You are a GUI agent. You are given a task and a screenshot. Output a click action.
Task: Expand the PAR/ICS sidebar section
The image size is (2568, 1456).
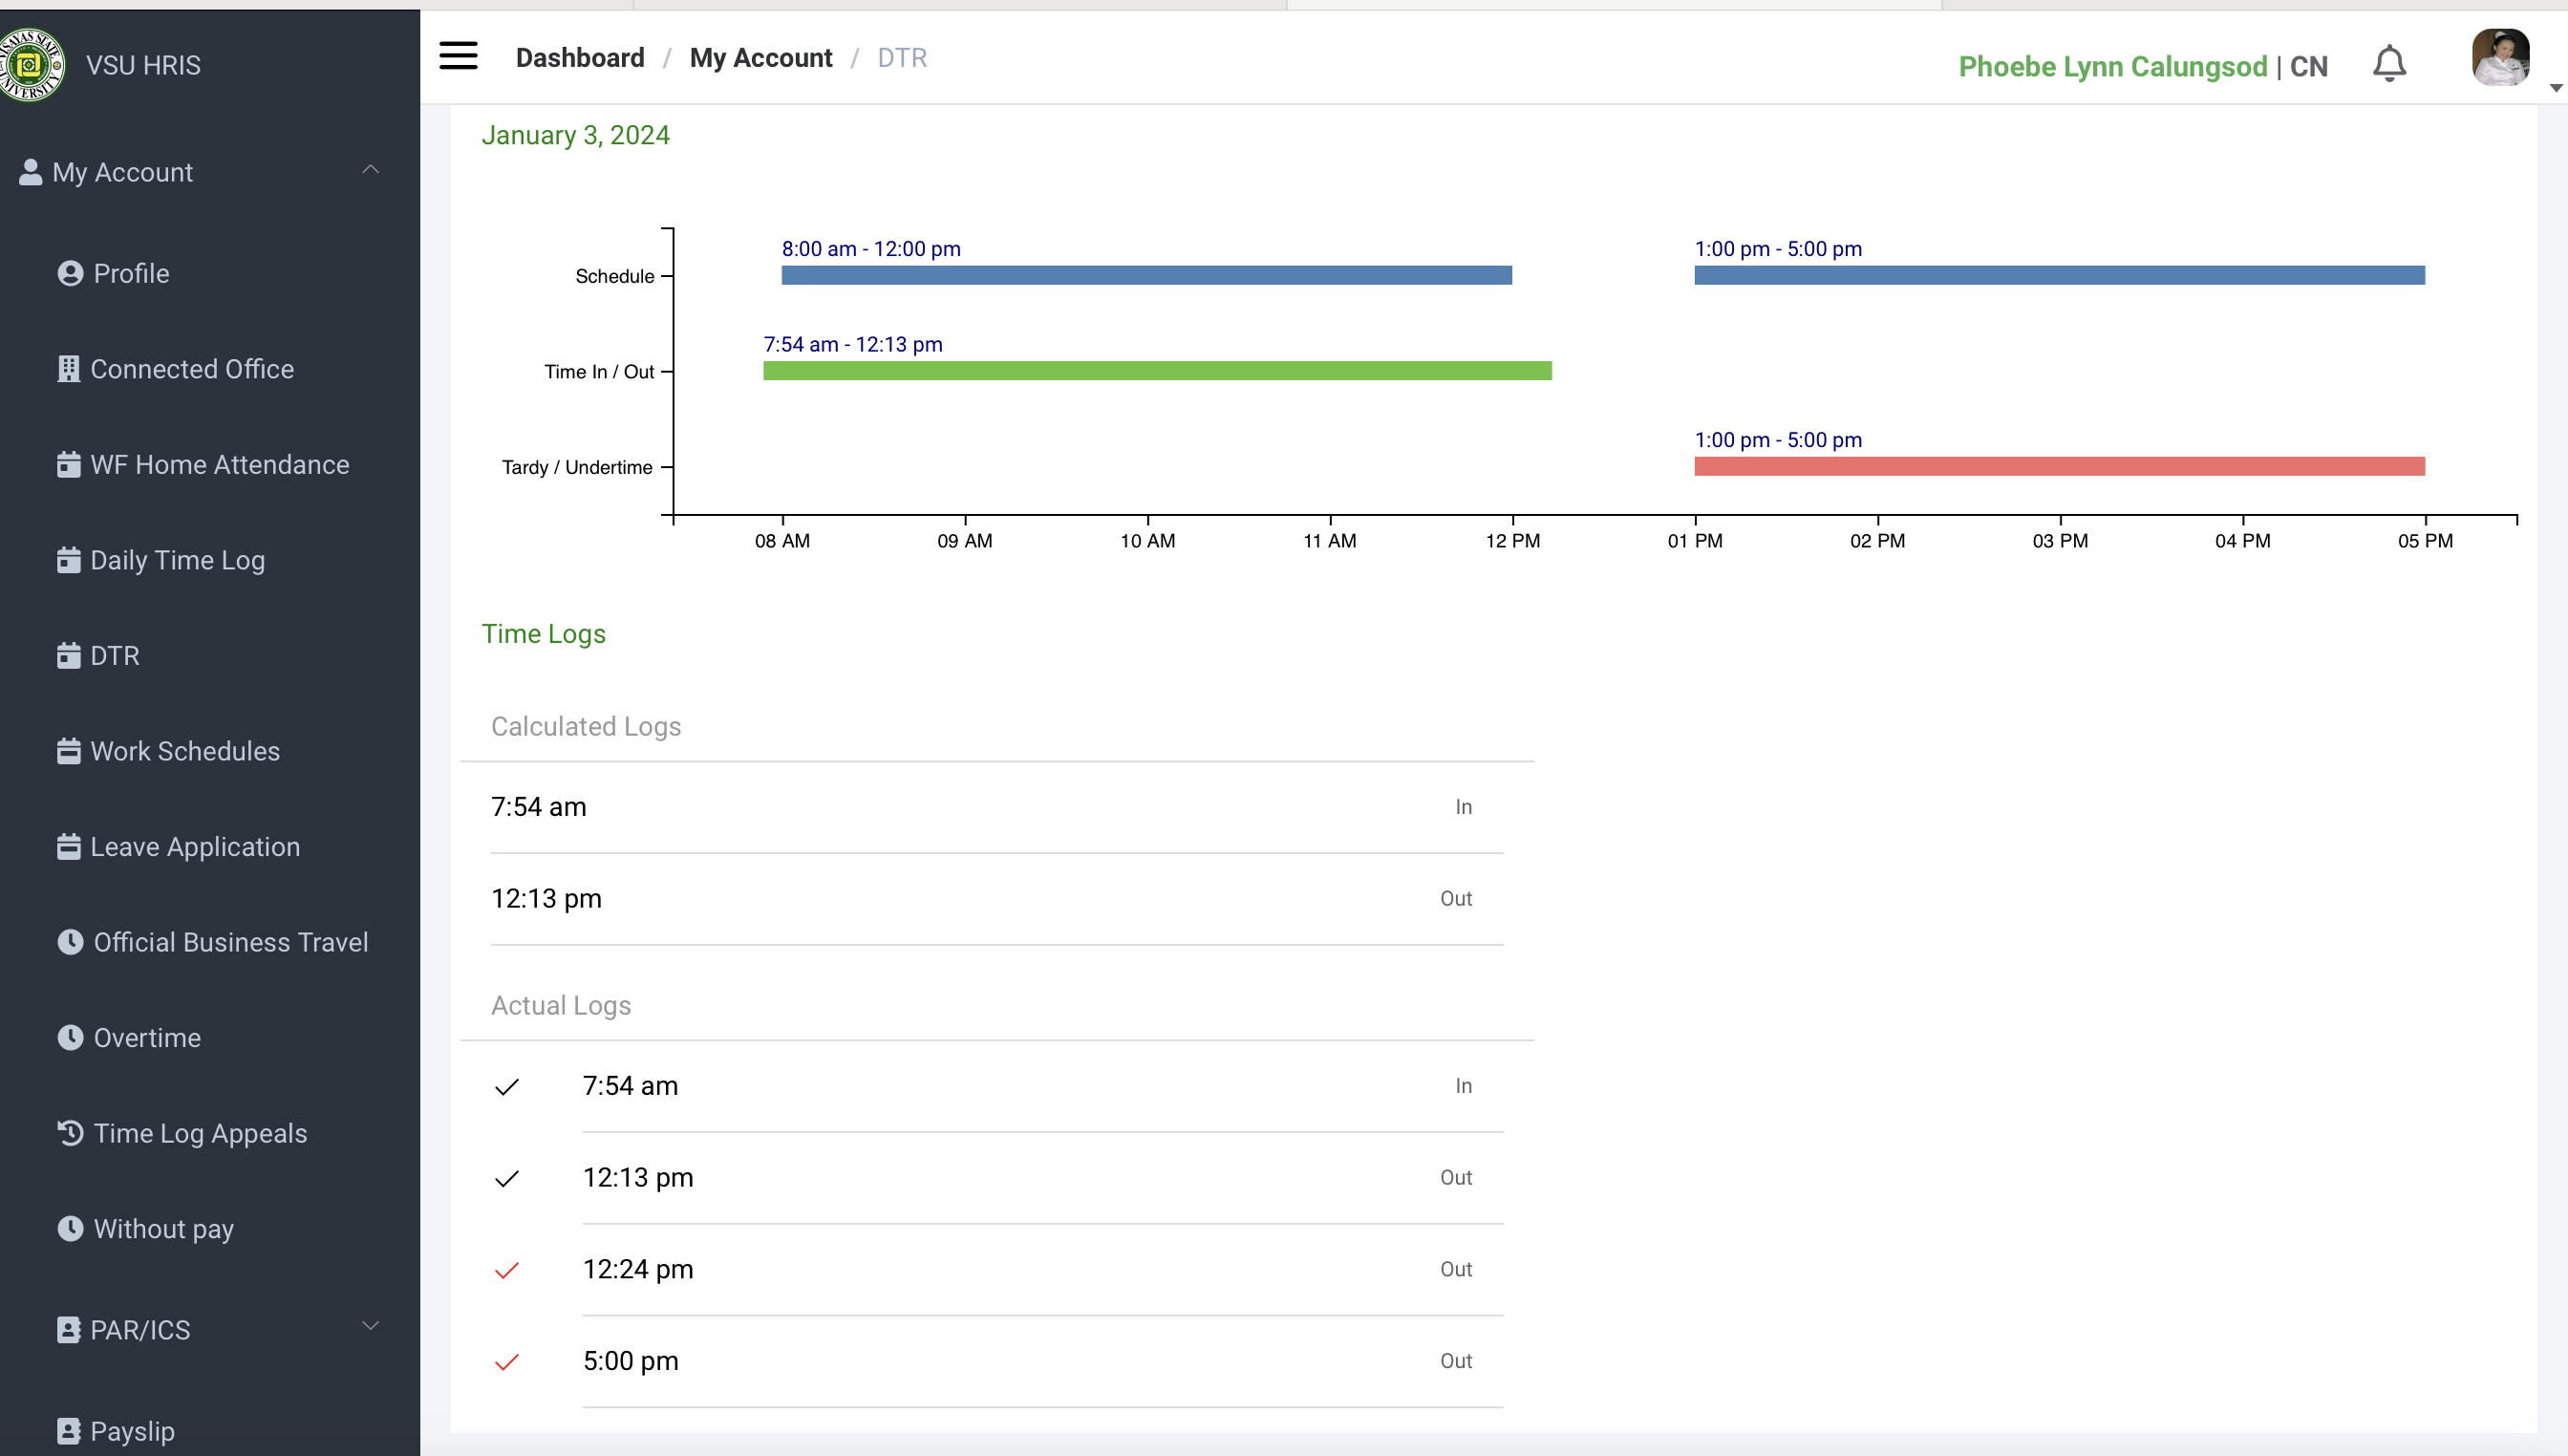click(x=370, y=1326)
